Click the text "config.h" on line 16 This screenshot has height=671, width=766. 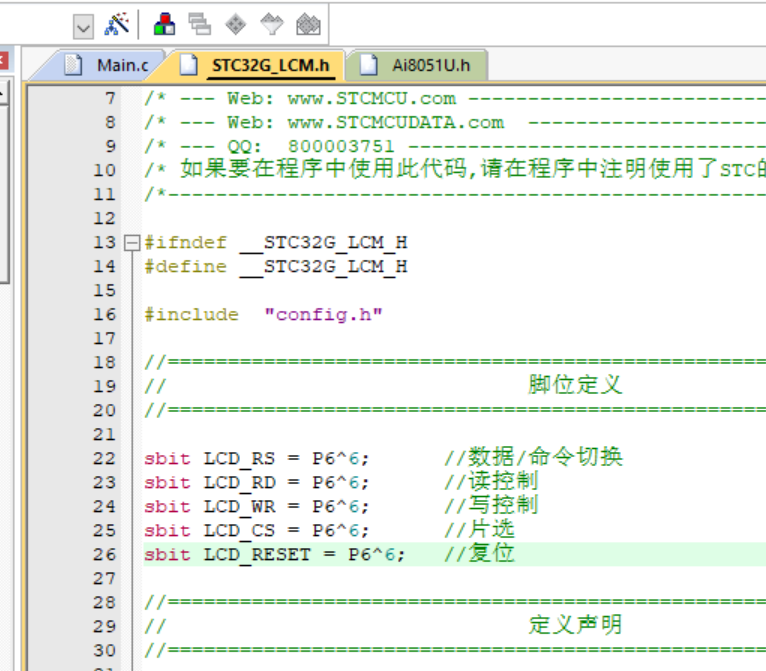pos(323,315)
